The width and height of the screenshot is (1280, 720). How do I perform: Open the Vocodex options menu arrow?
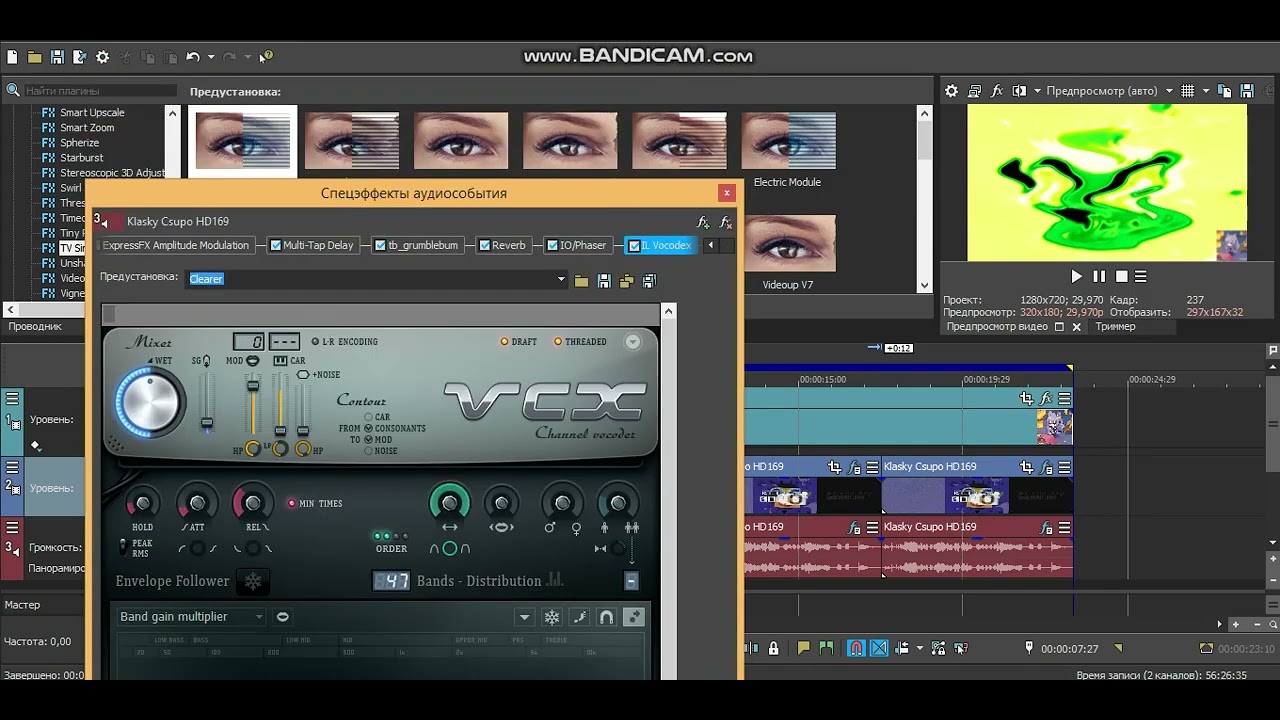point(633,342)
